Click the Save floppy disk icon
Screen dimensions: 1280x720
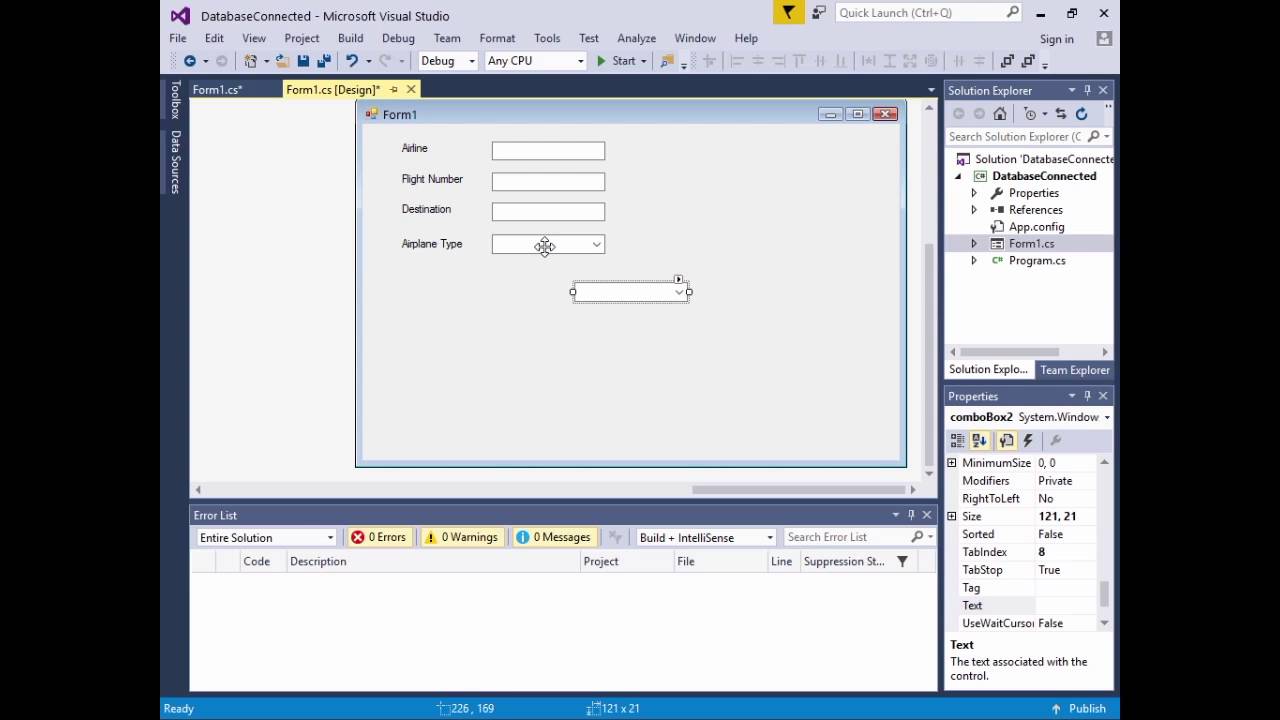point(303,61)
